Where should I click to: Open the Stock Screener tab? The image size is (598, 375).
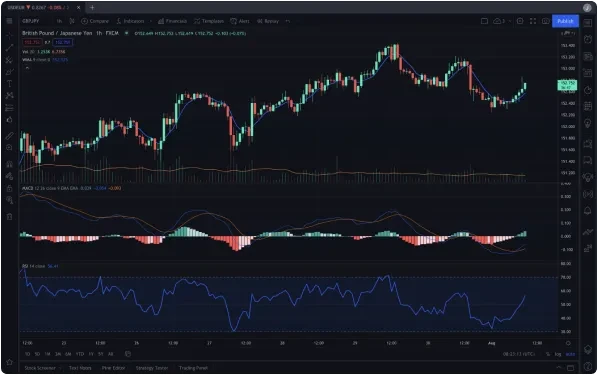click(40, 368)
